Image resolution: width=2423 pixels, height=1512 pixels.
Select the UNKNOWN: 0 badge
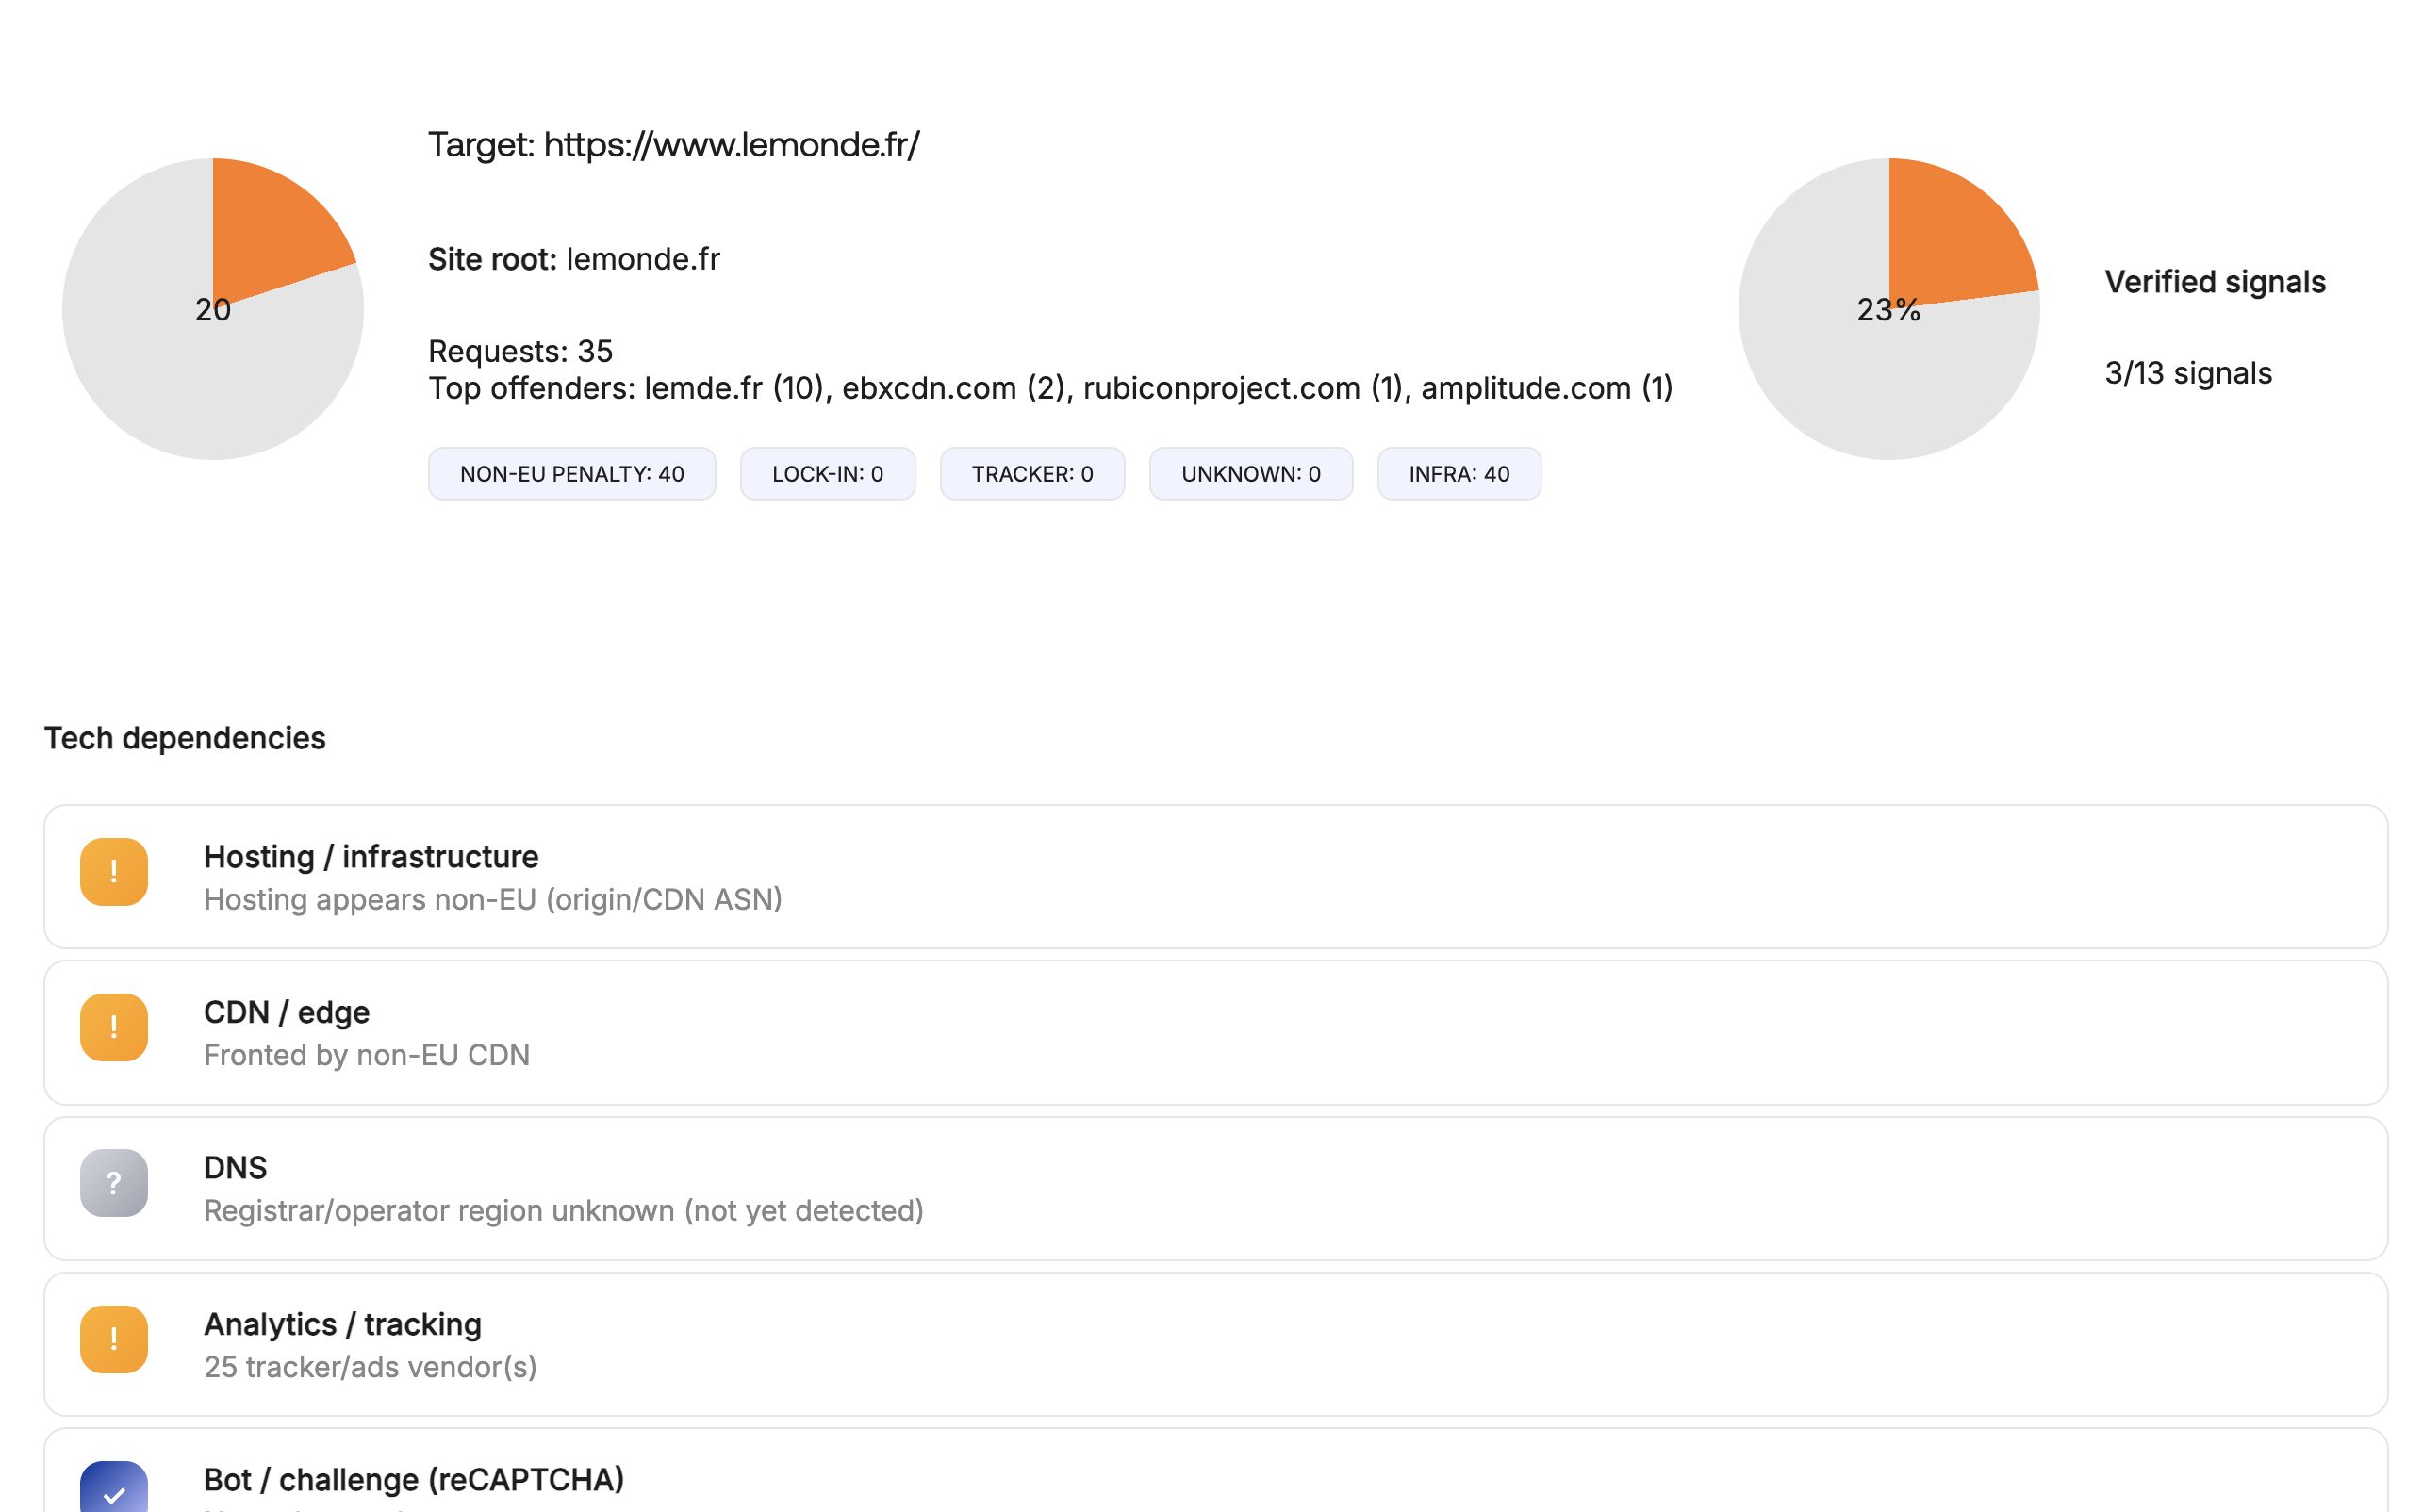coord(1250,474)
